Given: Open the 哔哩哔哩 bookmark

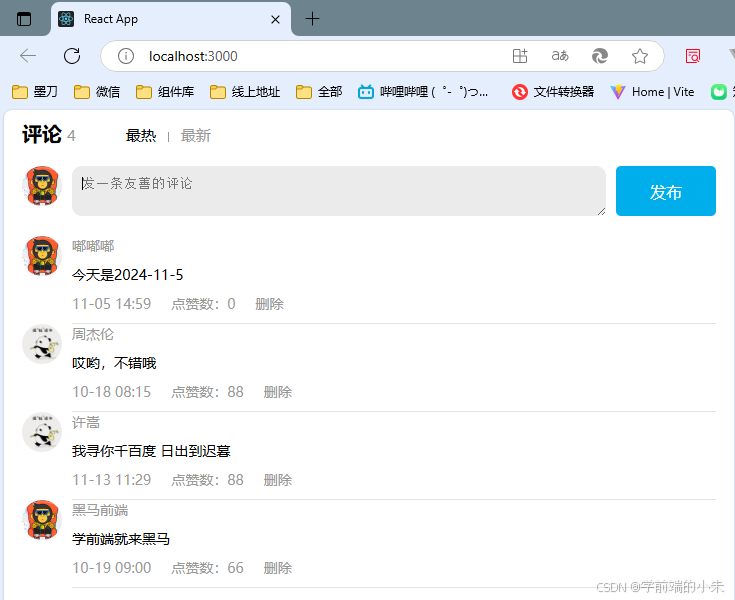Looking at the screenshot, I should pyautogui.click(x=423, y=91).
